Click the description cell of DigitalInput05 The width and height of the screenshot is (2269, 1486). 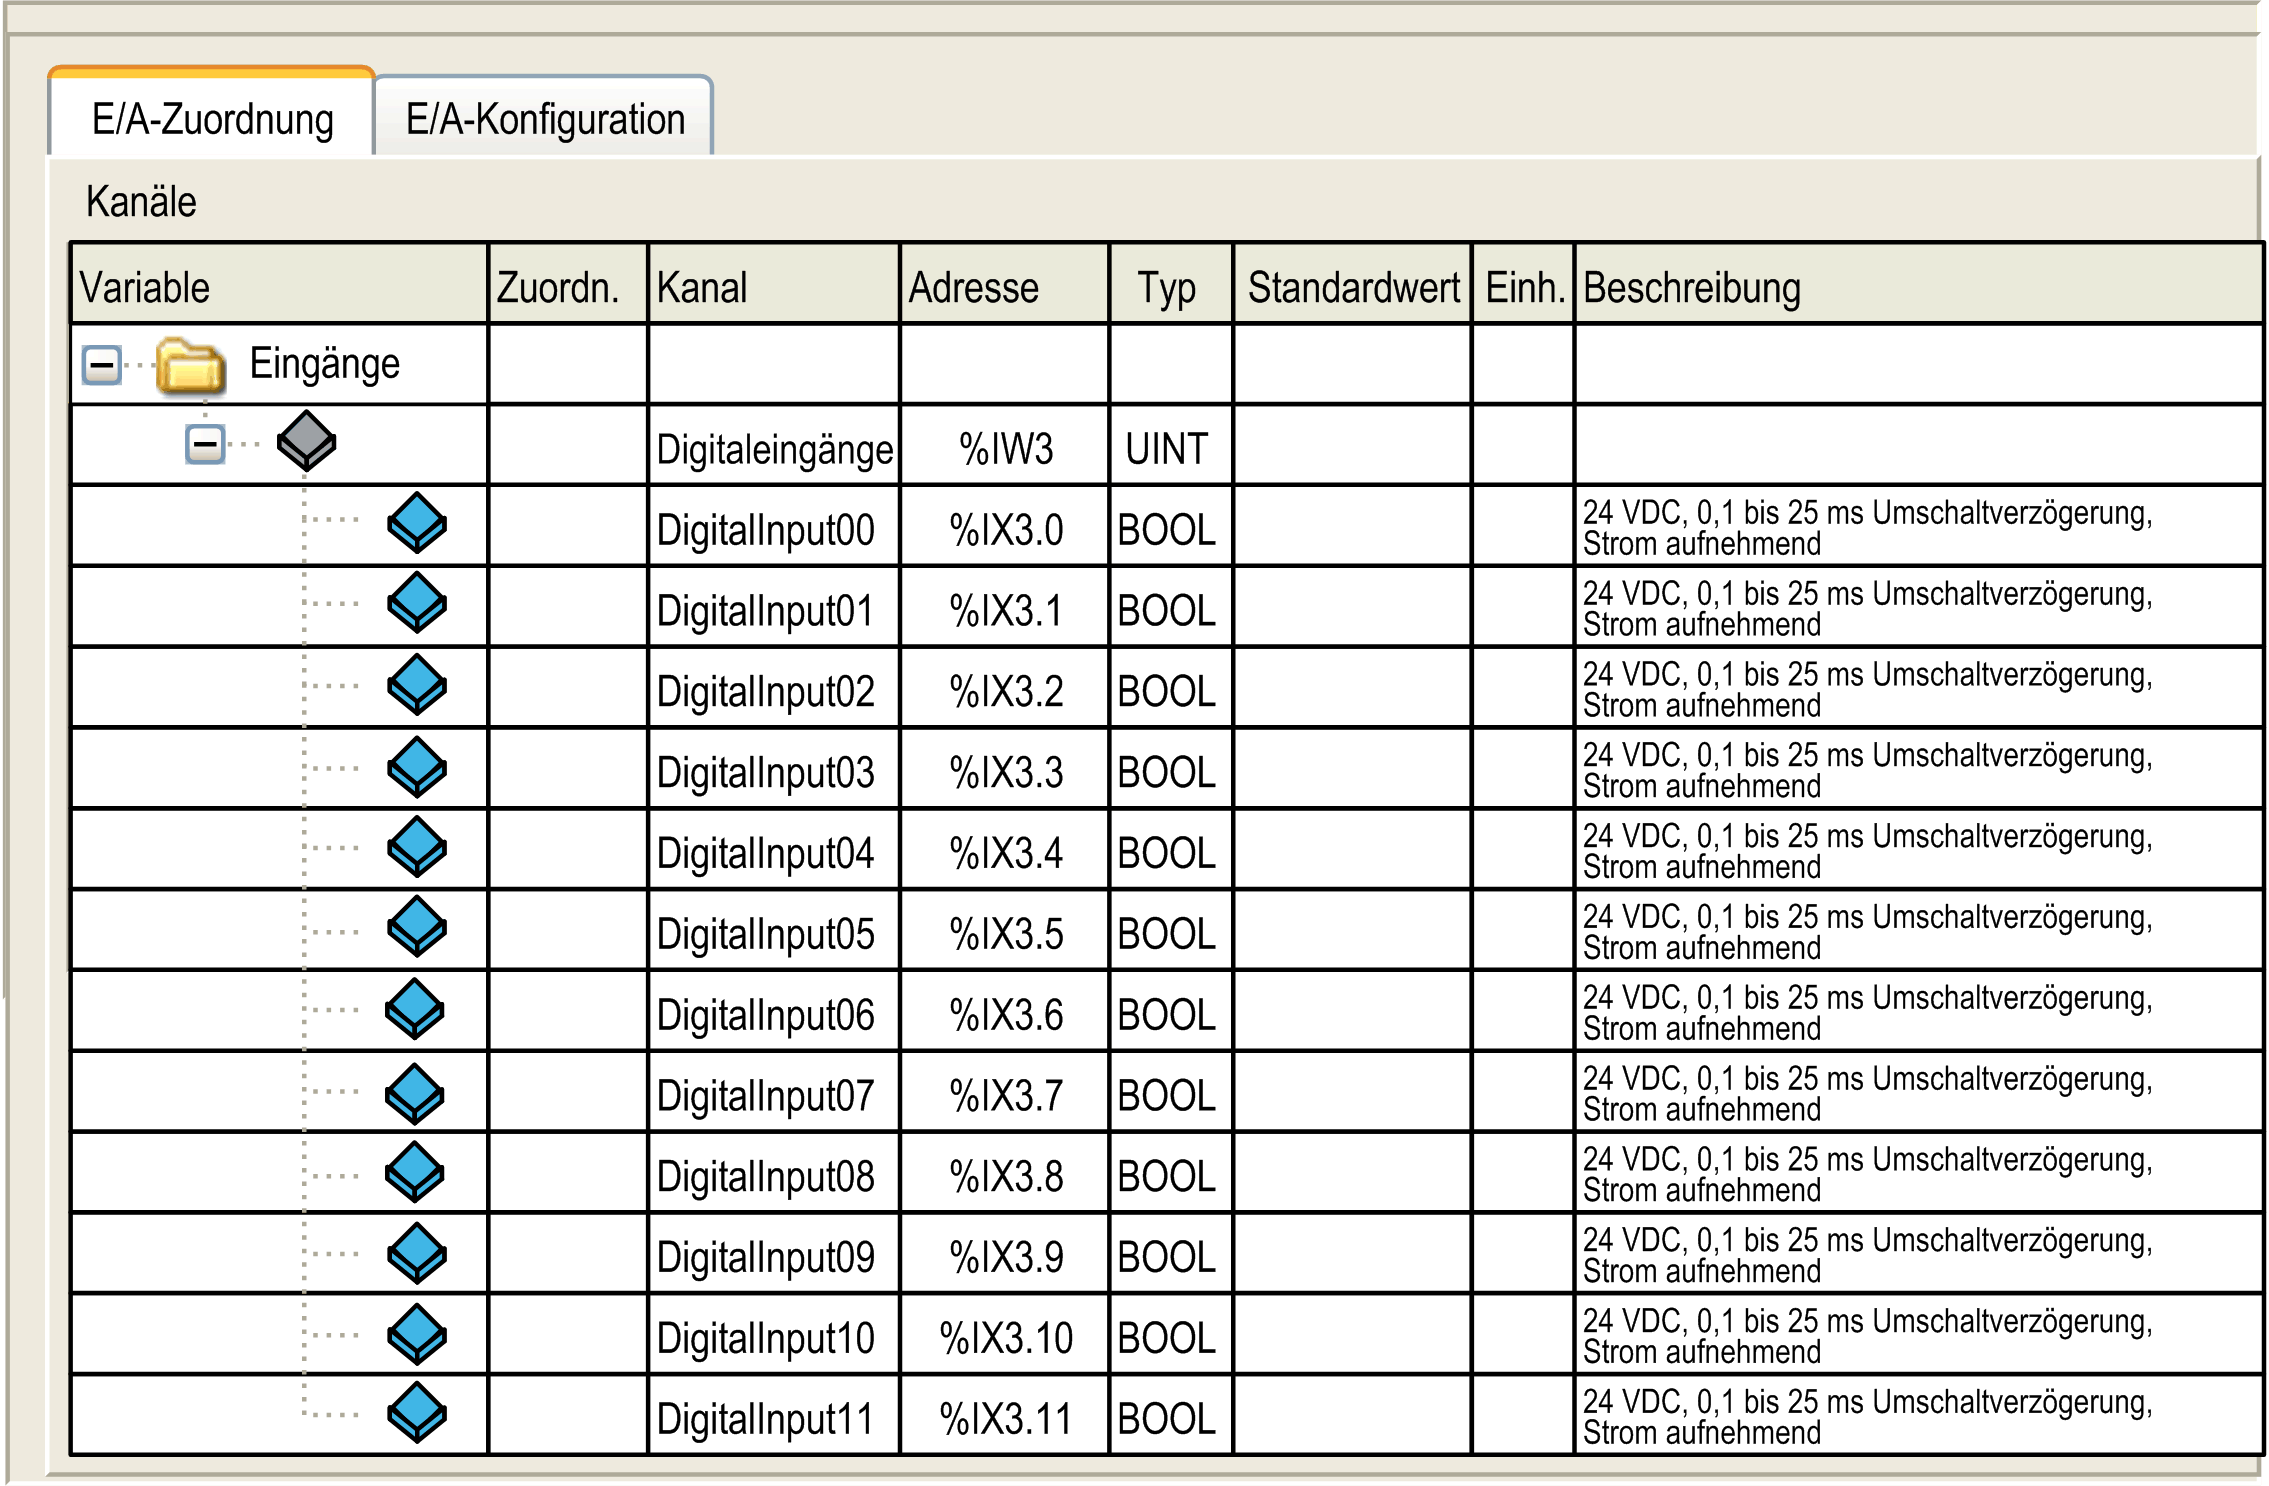1919,931
